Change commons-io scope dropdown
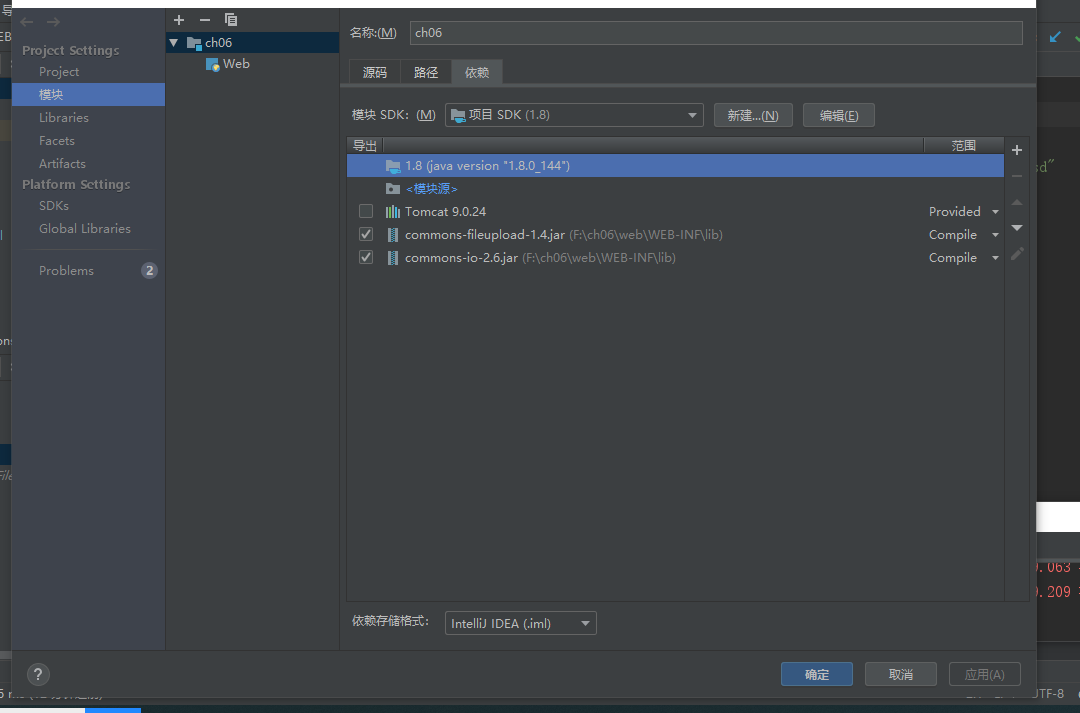This screenshot has height=713, width=1080. (964, 258)
